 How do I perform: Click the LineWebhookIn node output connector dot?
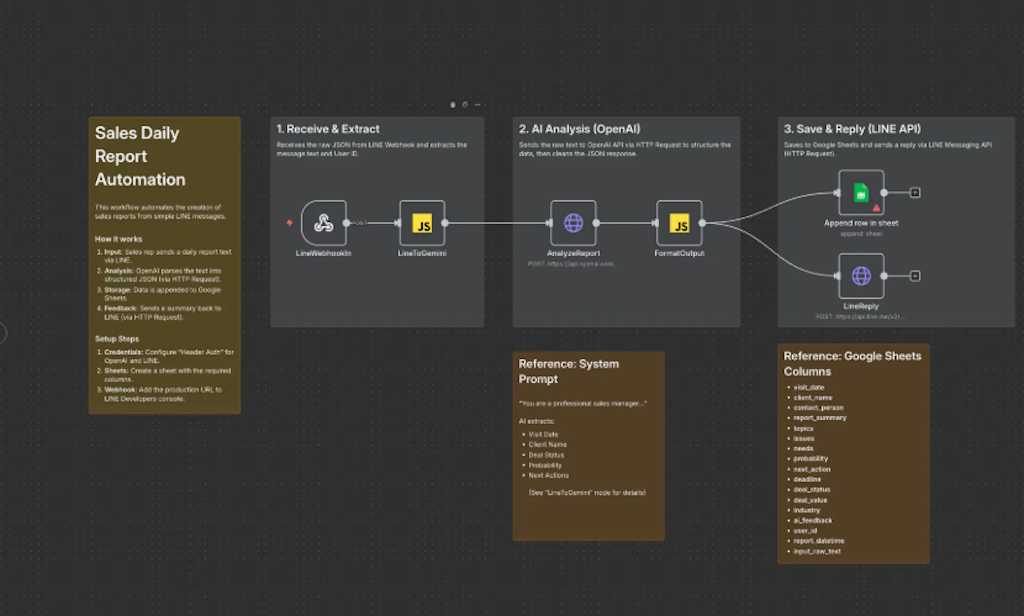[x=347, y=223]
